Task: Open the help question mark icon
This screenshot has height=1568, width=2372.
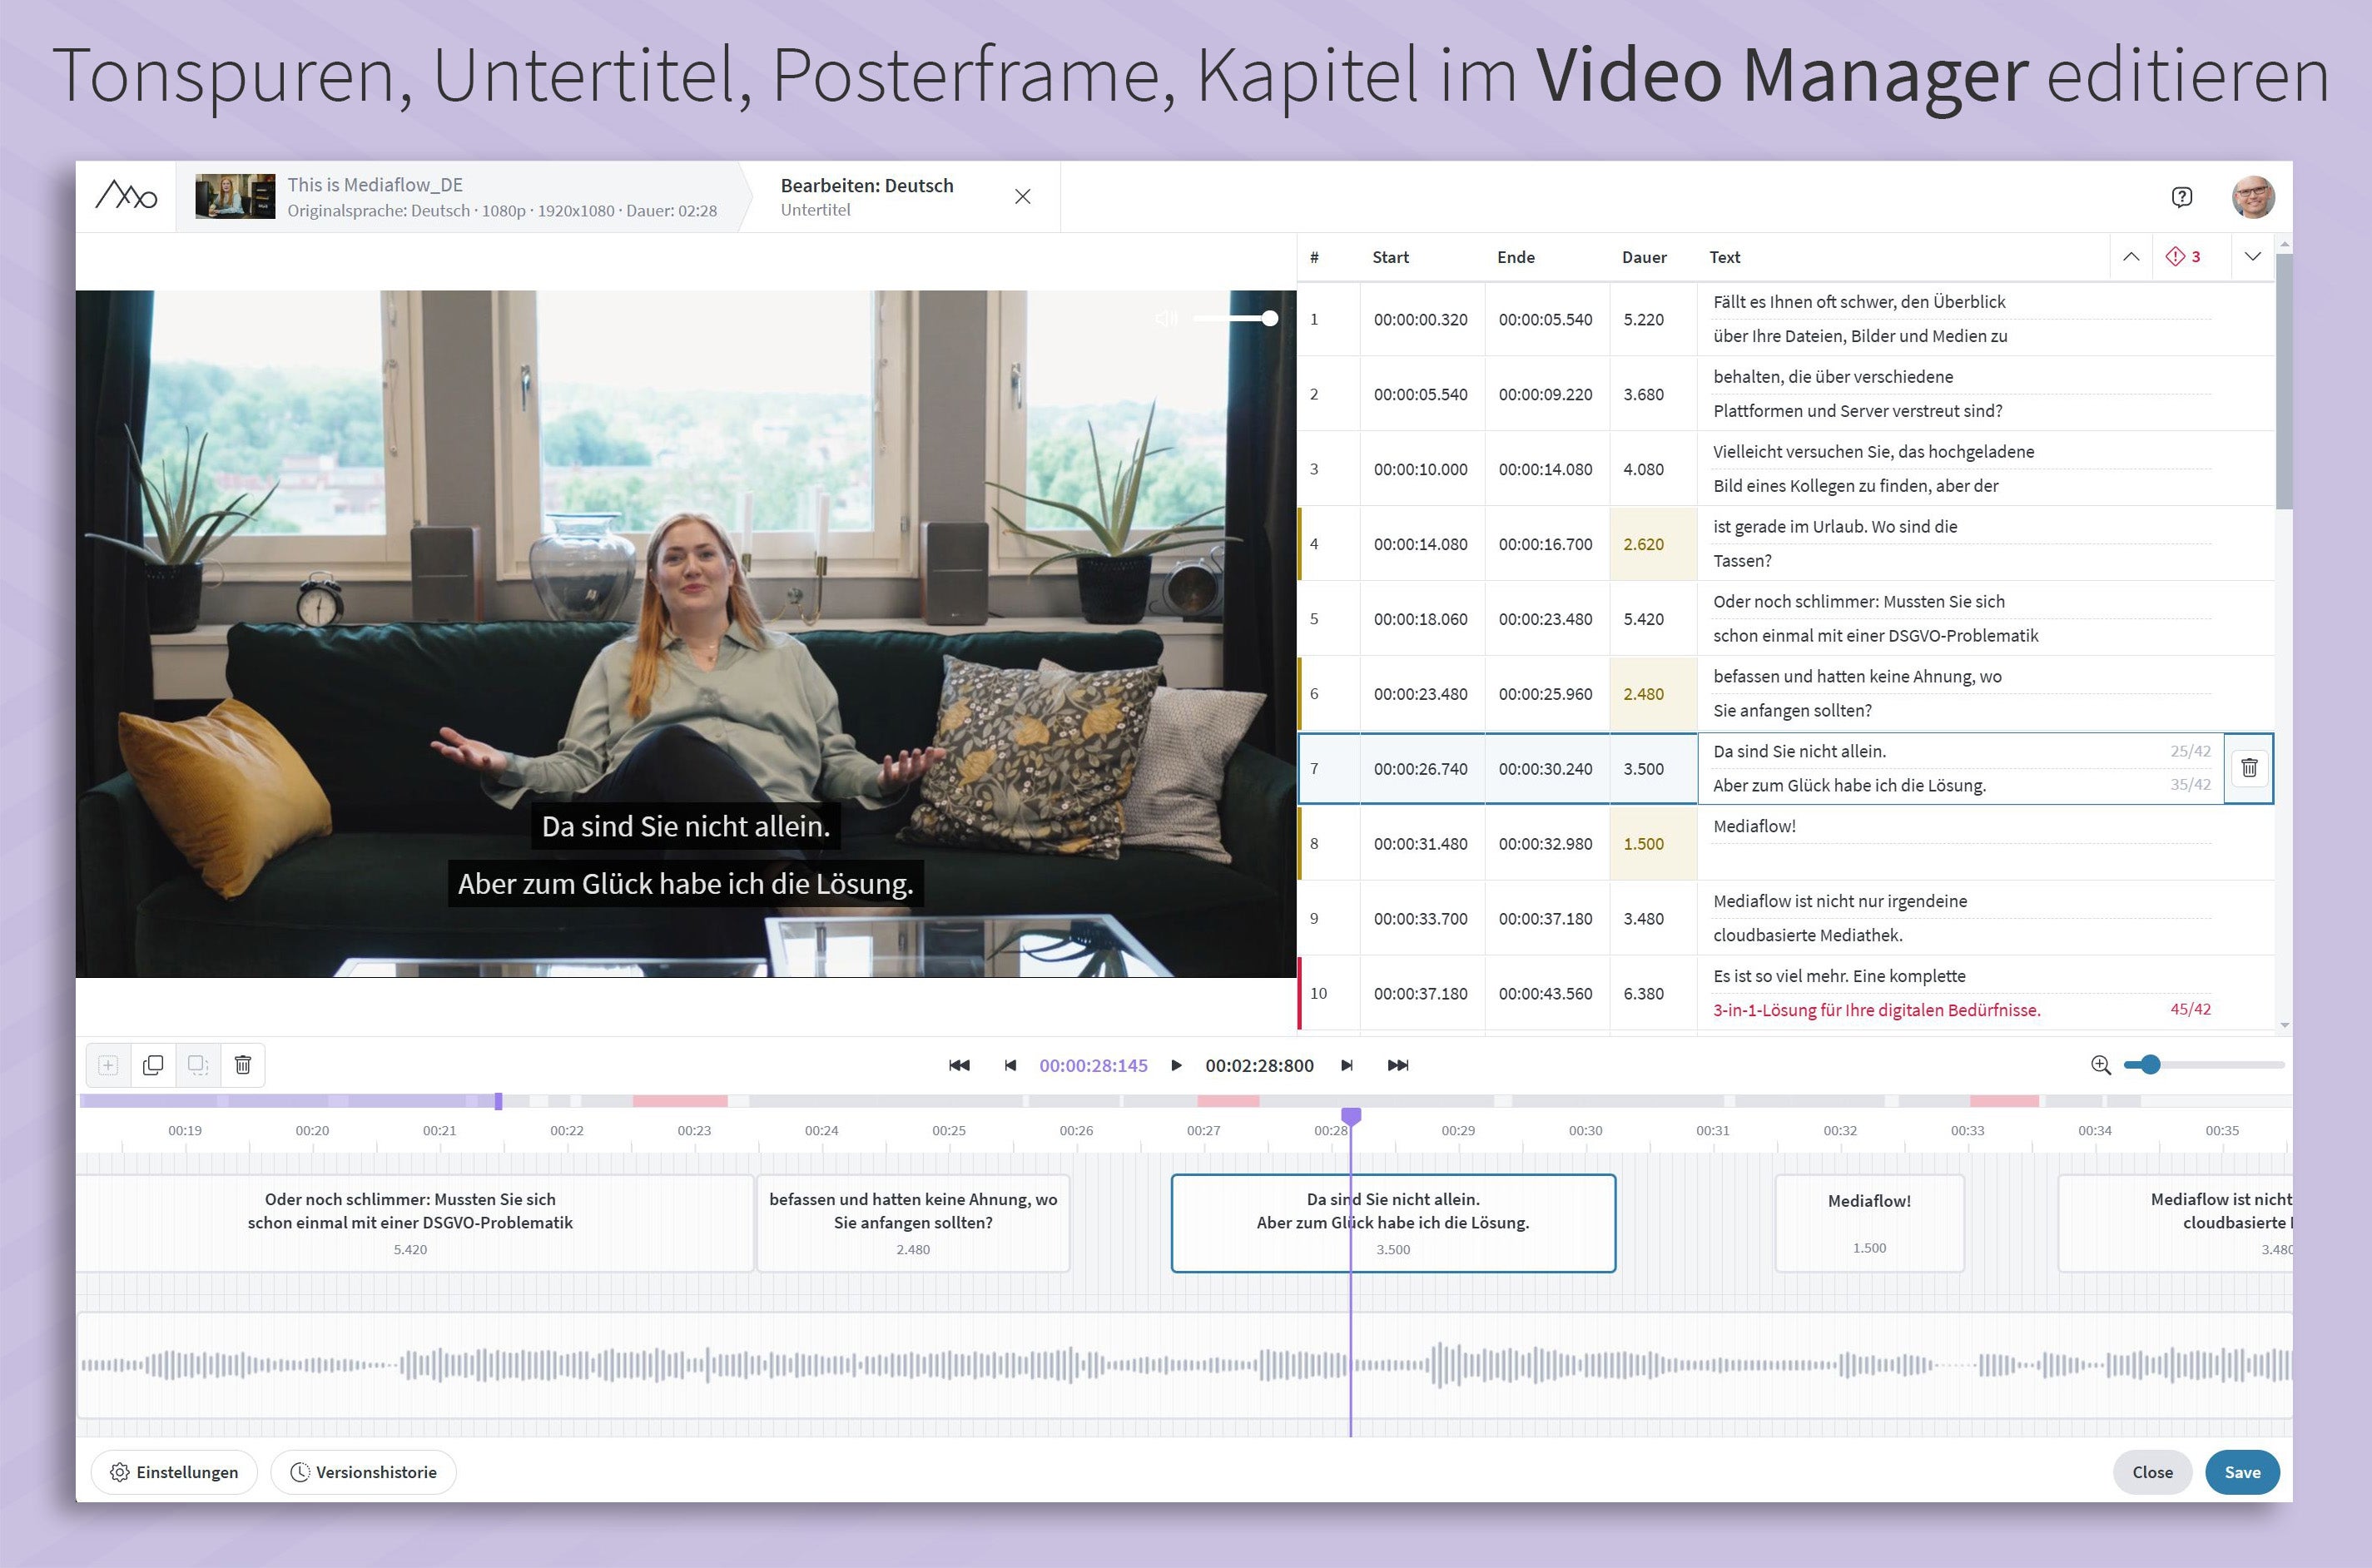Action: tap(2182, 197)
